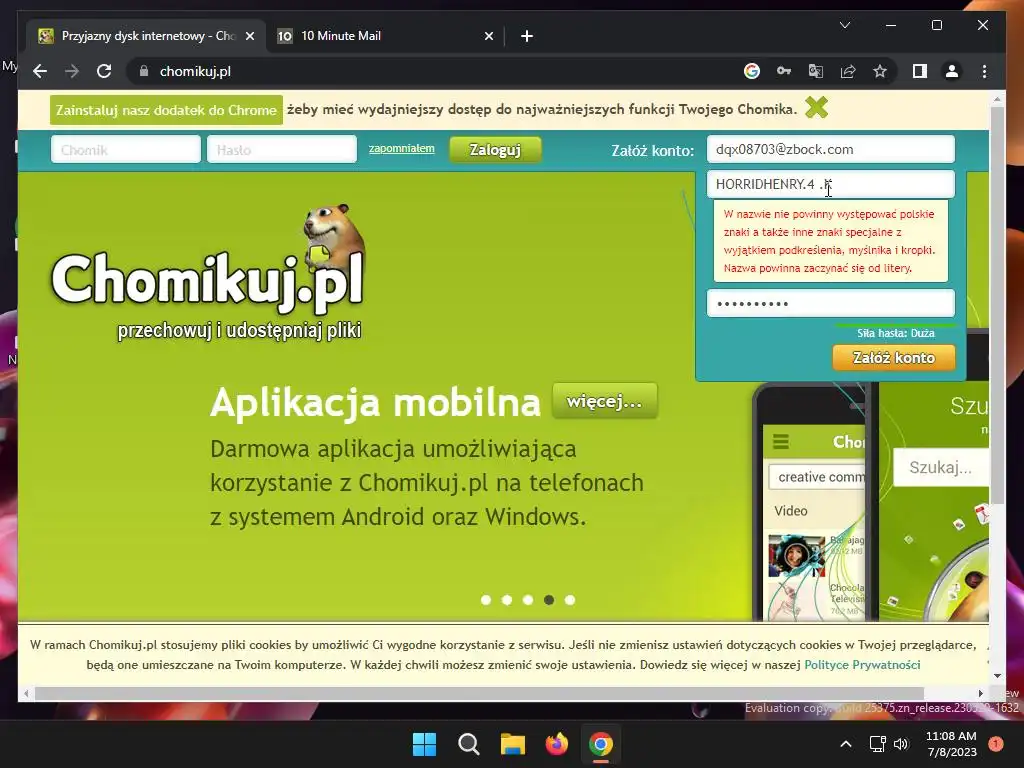Image resolution: width=1024 pixels, height=768 pixels.
Task: Click the horizontal scrollbar right arrow
Action: coord(980,694)
